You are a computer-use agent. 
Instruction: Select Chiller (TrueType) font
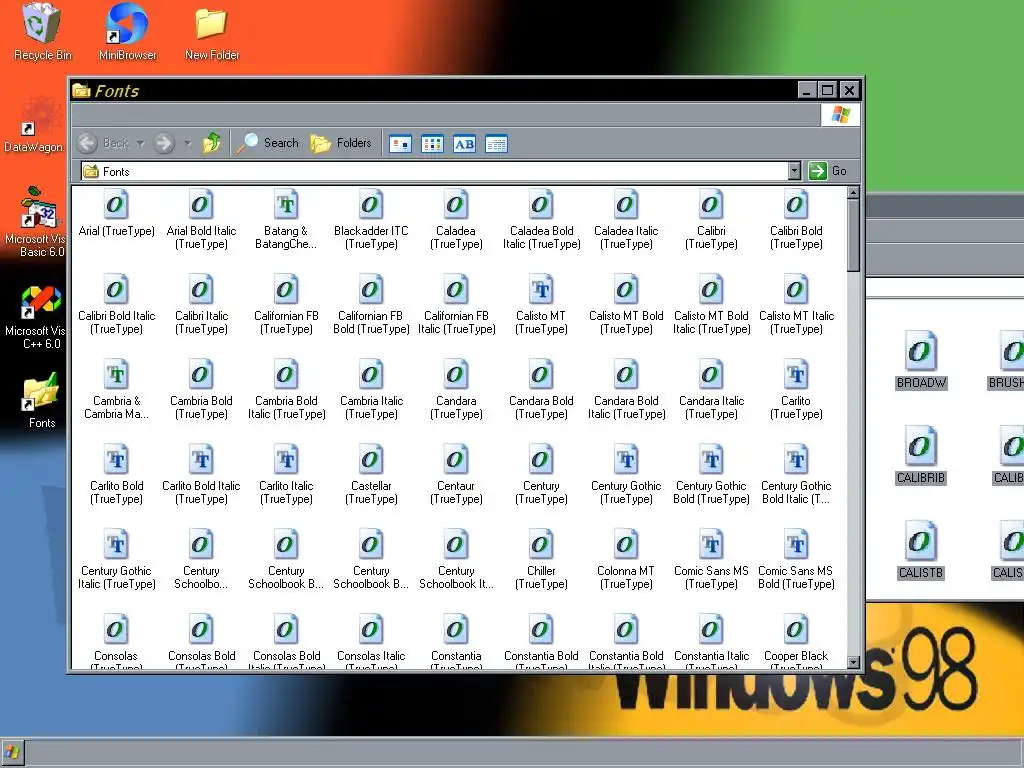(x=541, y=559)
